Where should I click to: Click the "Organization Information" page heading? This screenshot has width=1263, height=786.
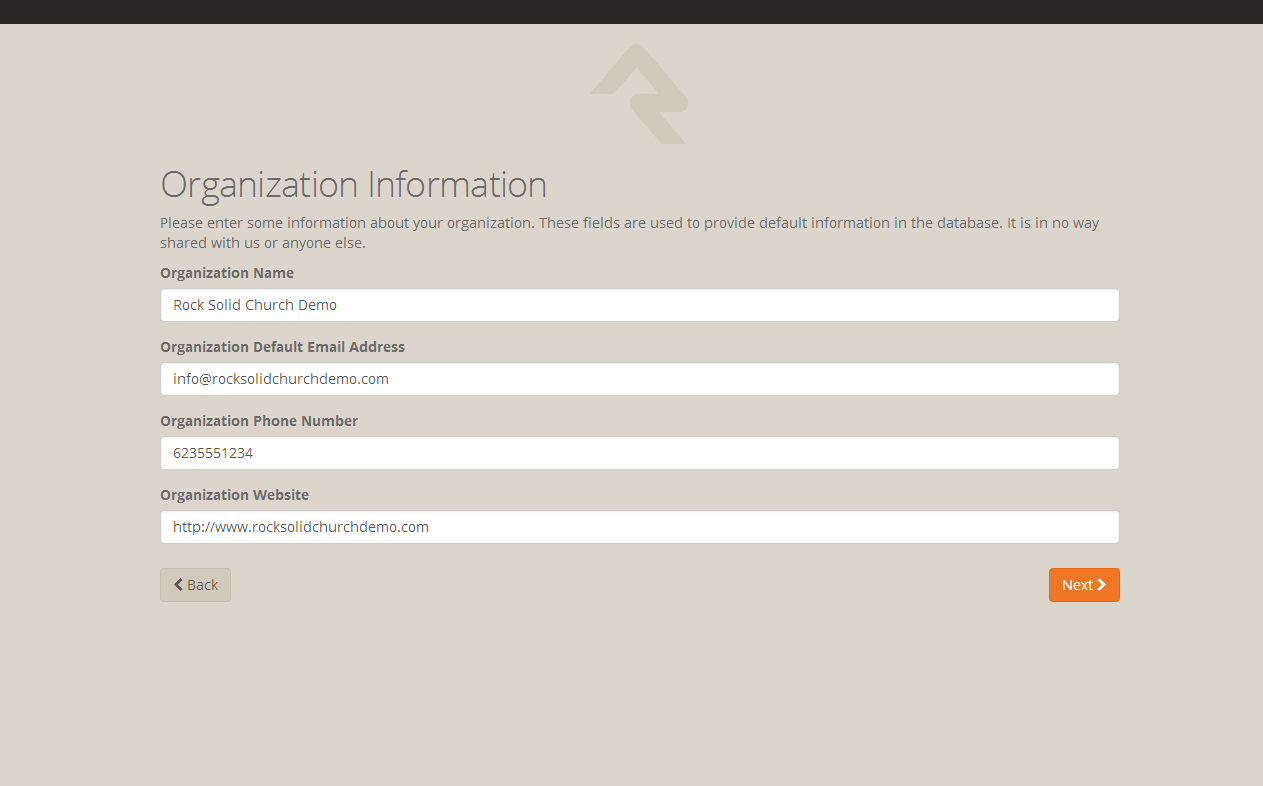(353, 185)
